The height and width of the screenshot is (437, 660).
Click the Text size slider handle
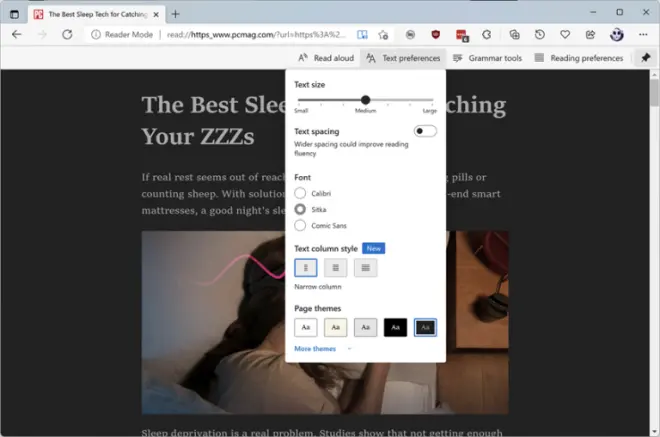pyautogui.click(x=365, y=100)
